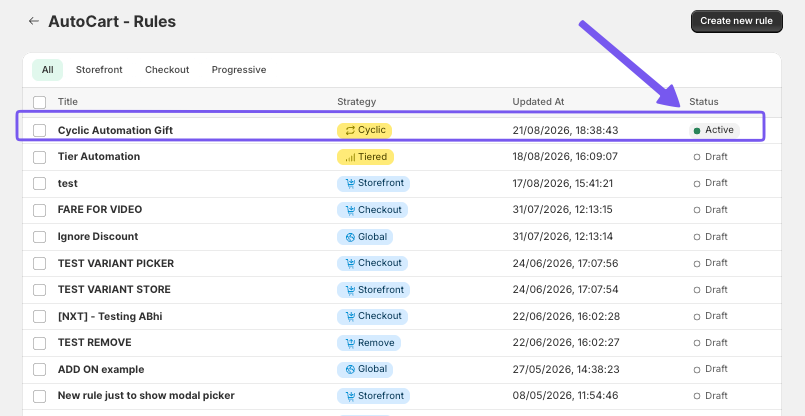This screenshot has width=805, height=416.
Task: Click the Strategy column header
Action: 357,102
